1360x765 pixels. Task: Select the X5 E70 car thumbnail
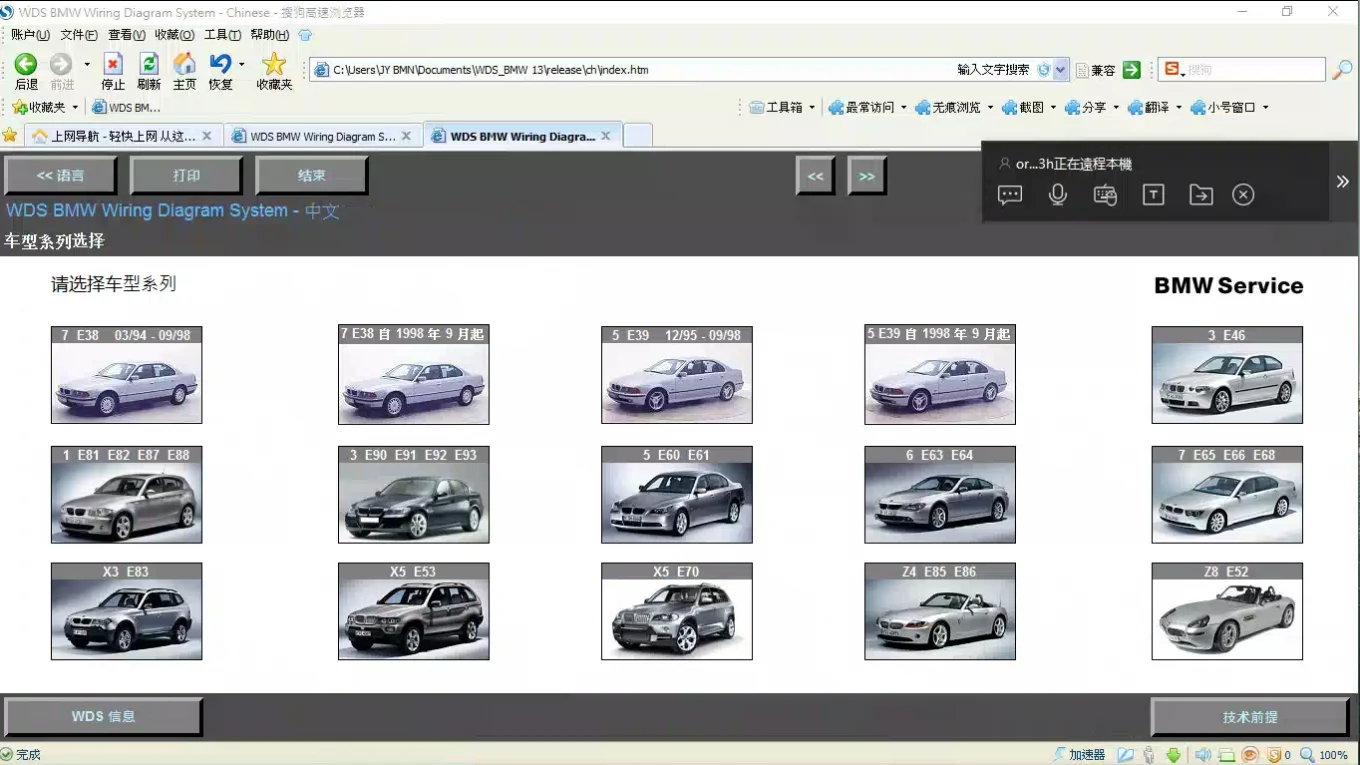click(677, 611)
